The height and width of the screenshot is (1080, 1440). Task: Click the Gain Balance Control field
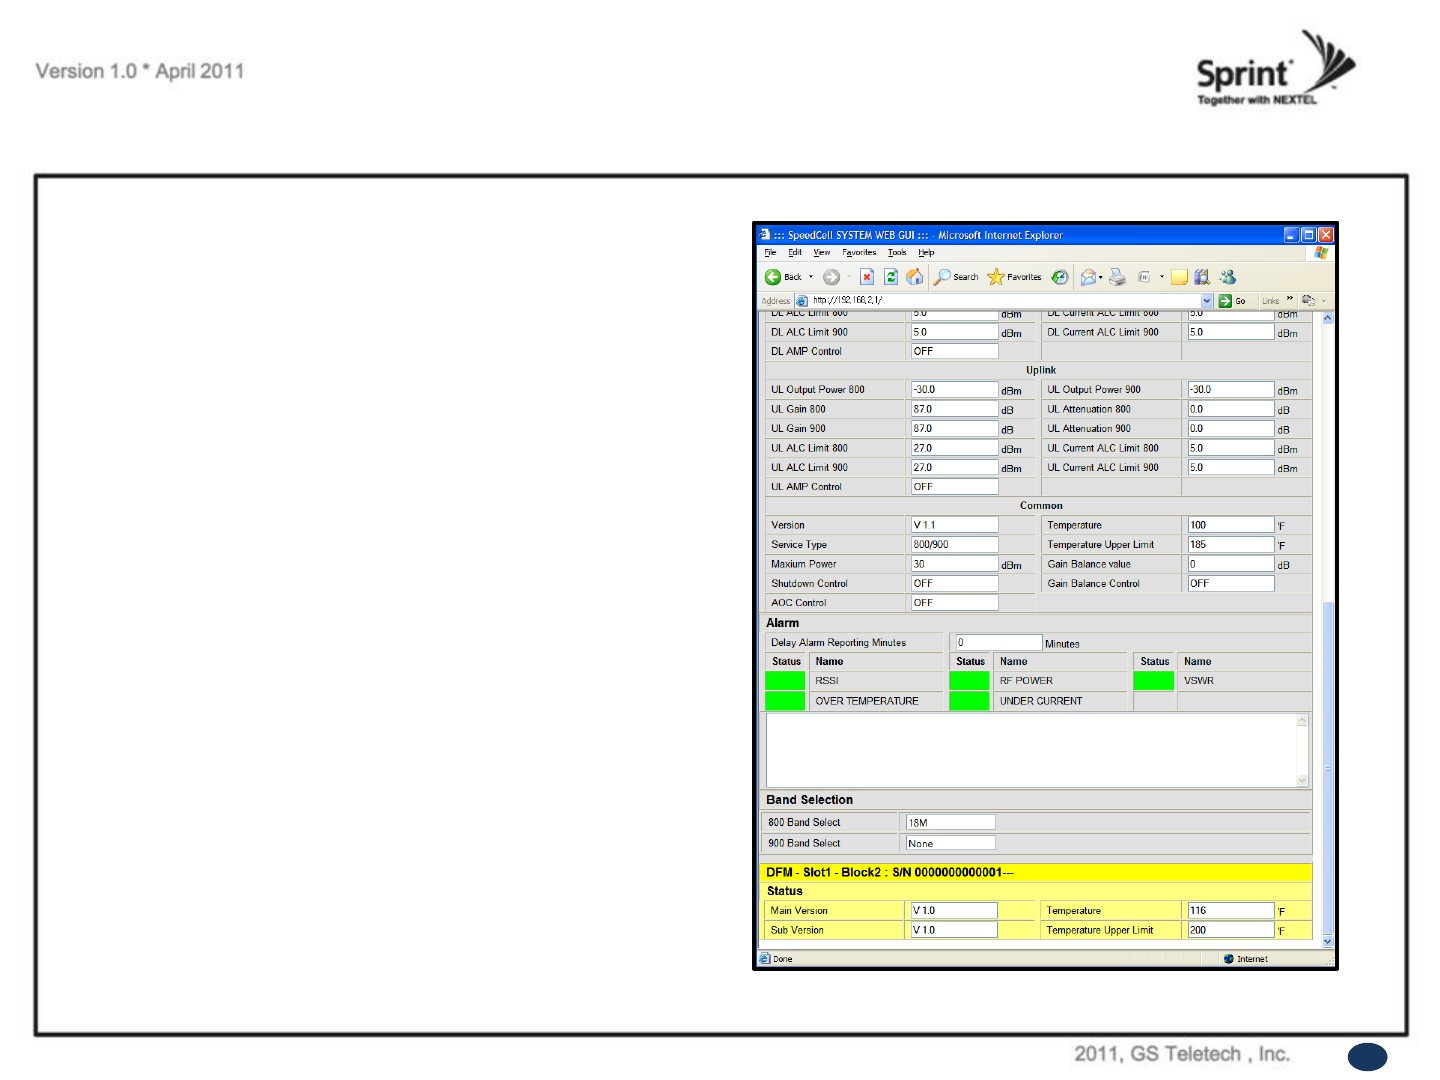coord(1231,583)
